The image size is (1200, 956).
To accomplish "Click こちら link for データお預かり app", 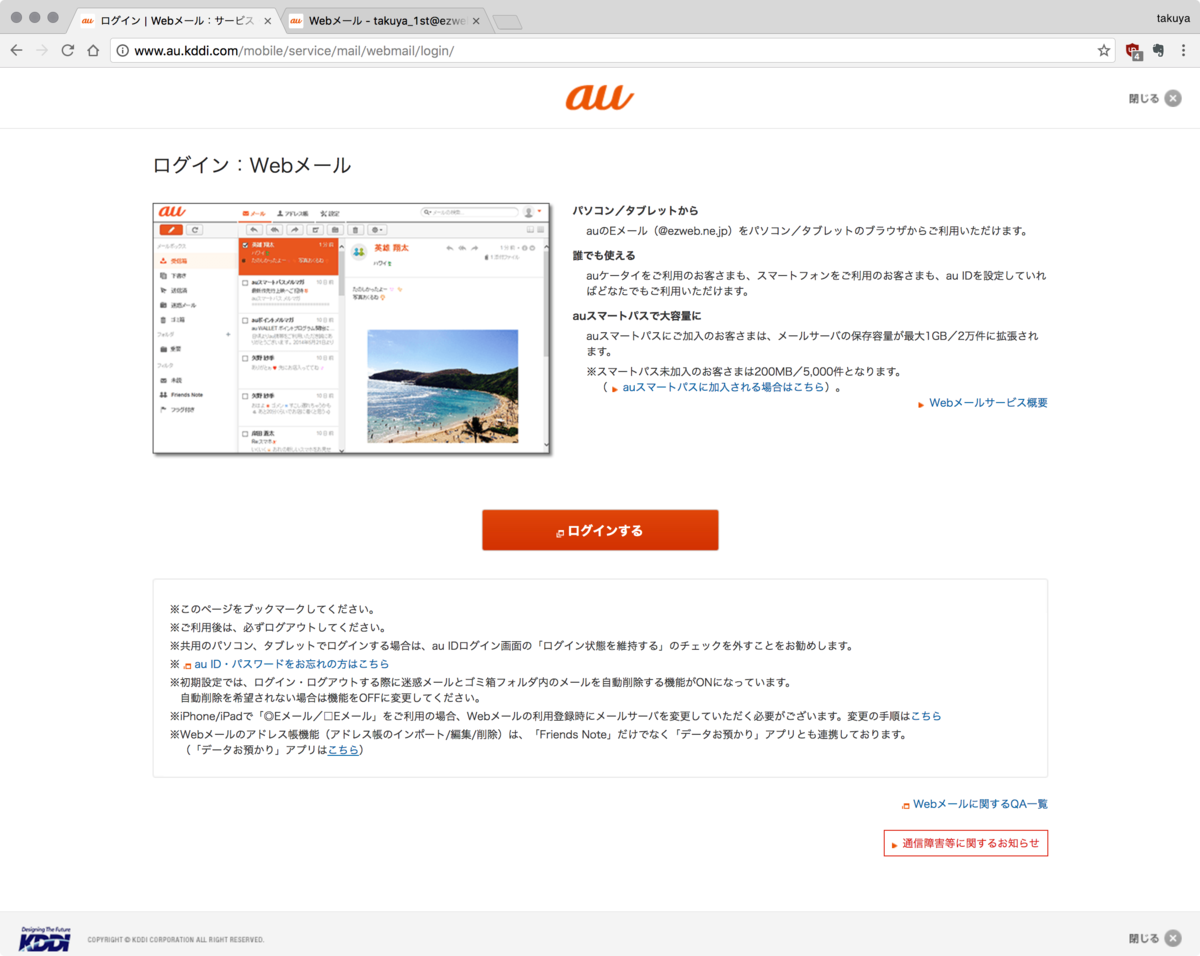I will tap(343, 750).
